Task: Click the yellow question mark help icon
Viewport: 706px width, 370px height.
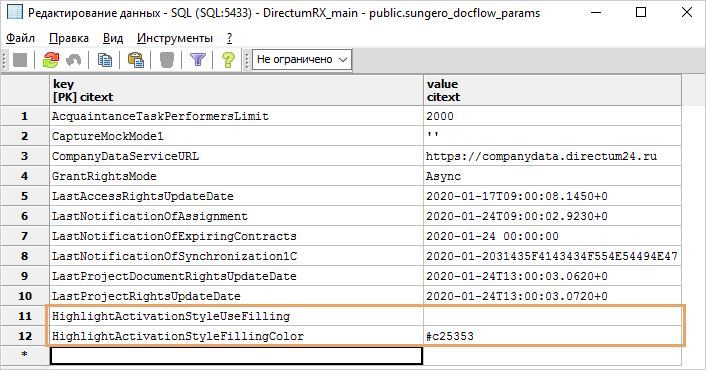Action: [x=228, y=59]
